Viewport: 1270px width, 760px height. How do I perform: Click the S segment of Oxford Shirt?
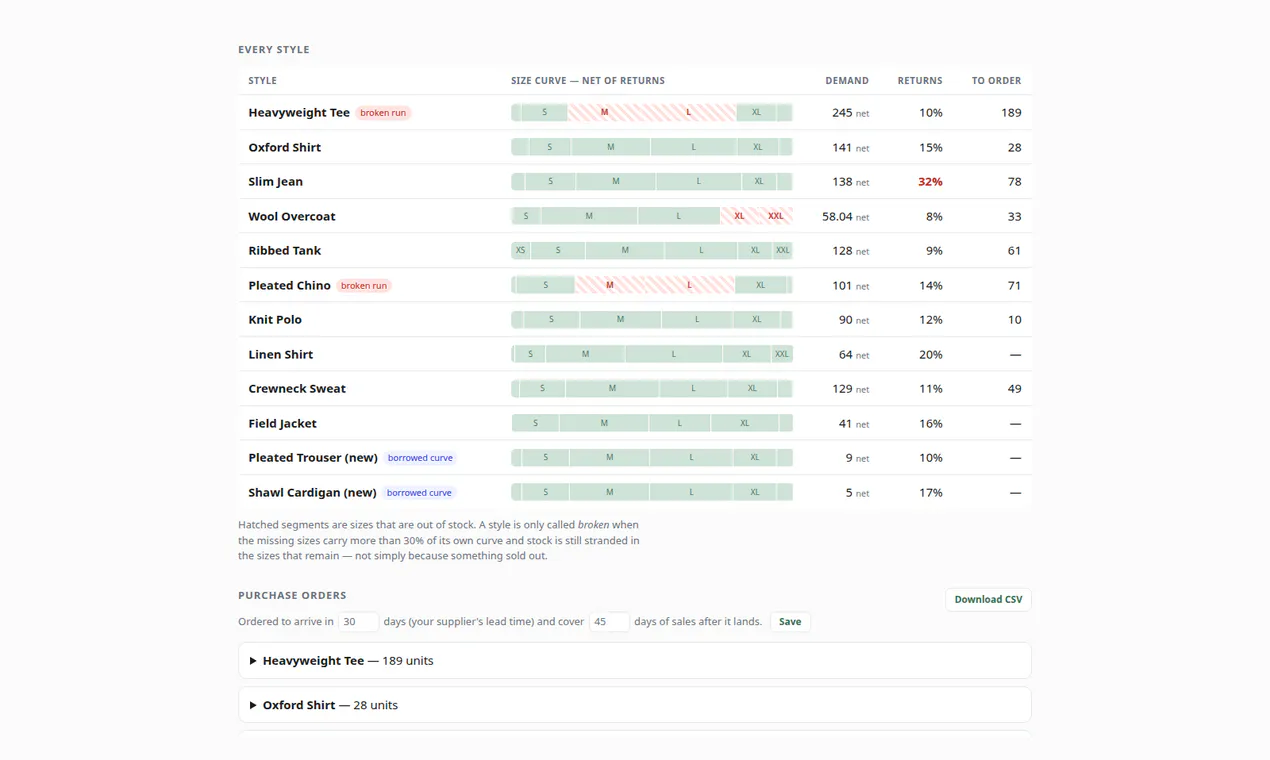549,147
